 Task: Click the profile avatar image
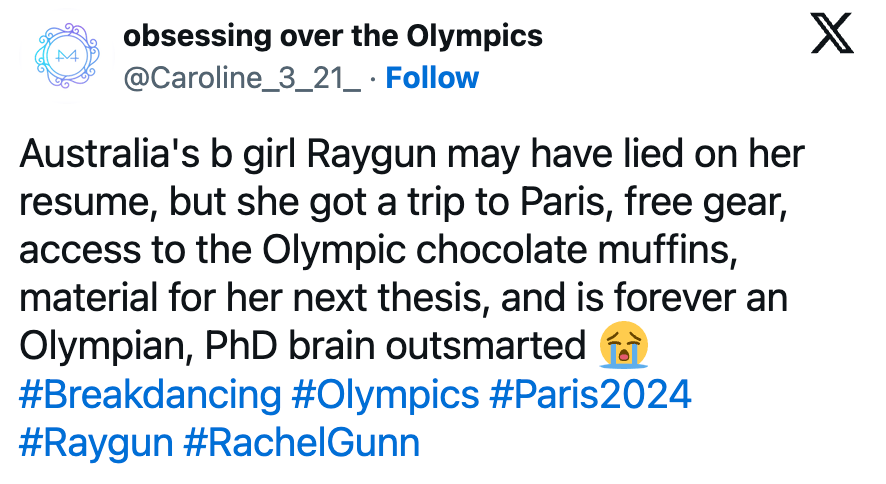(x=62, y=58)
